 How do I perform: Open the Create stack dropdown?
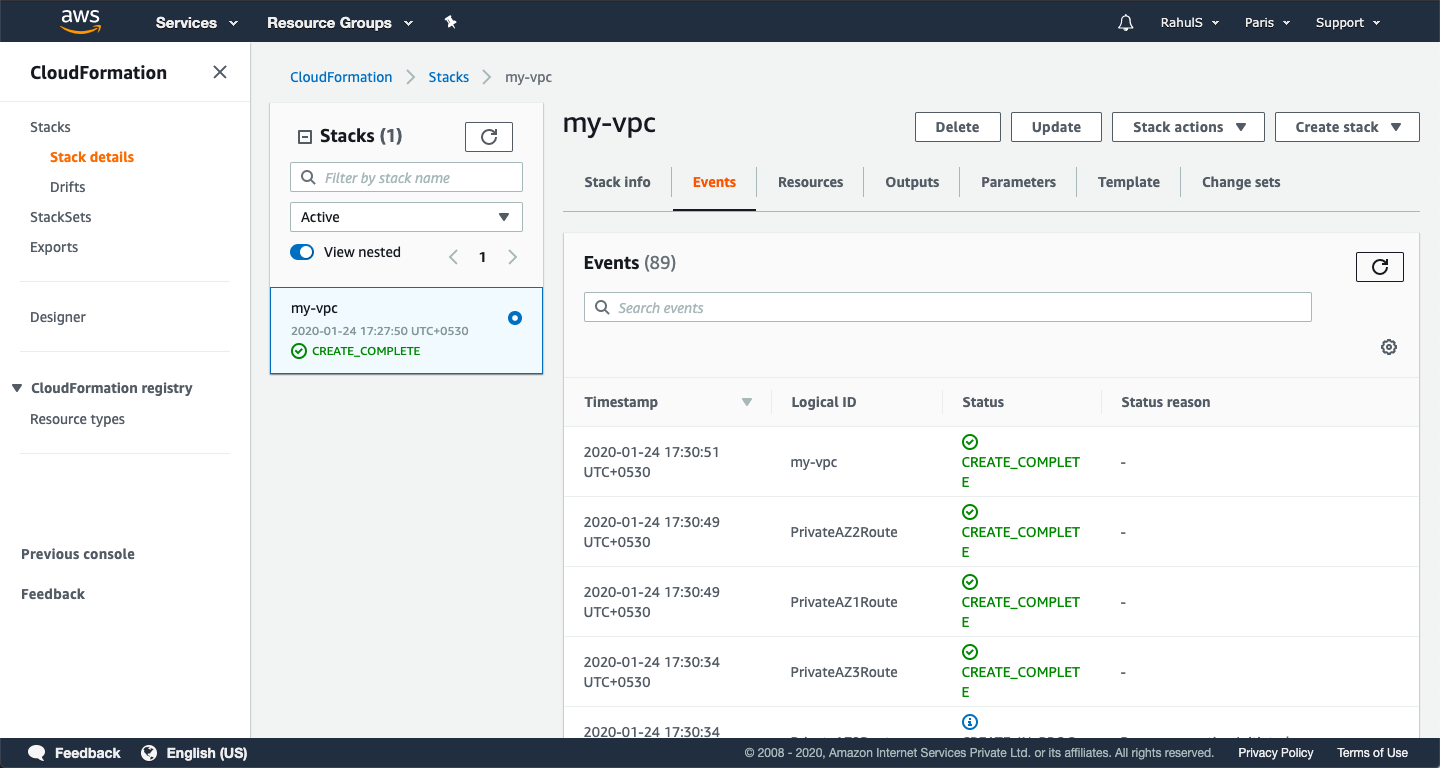tap(1346, 127)
